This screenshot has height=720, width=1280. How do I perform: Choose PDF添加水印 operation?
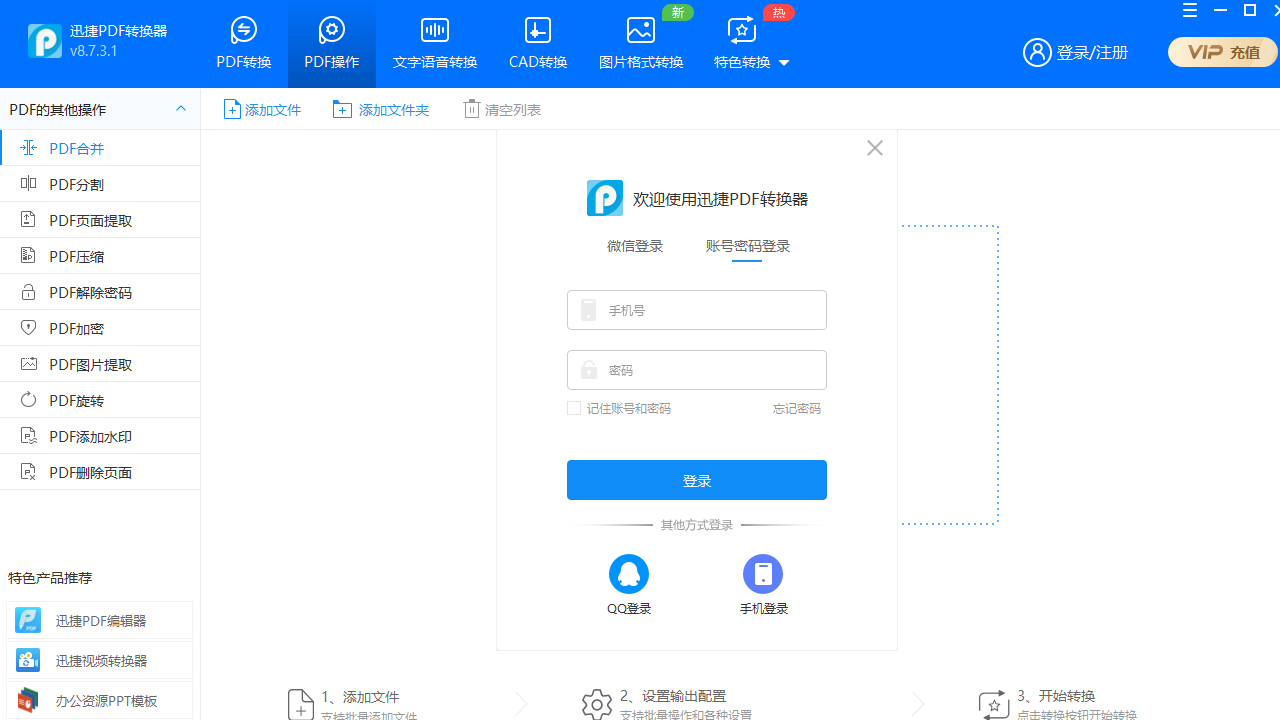100,436
